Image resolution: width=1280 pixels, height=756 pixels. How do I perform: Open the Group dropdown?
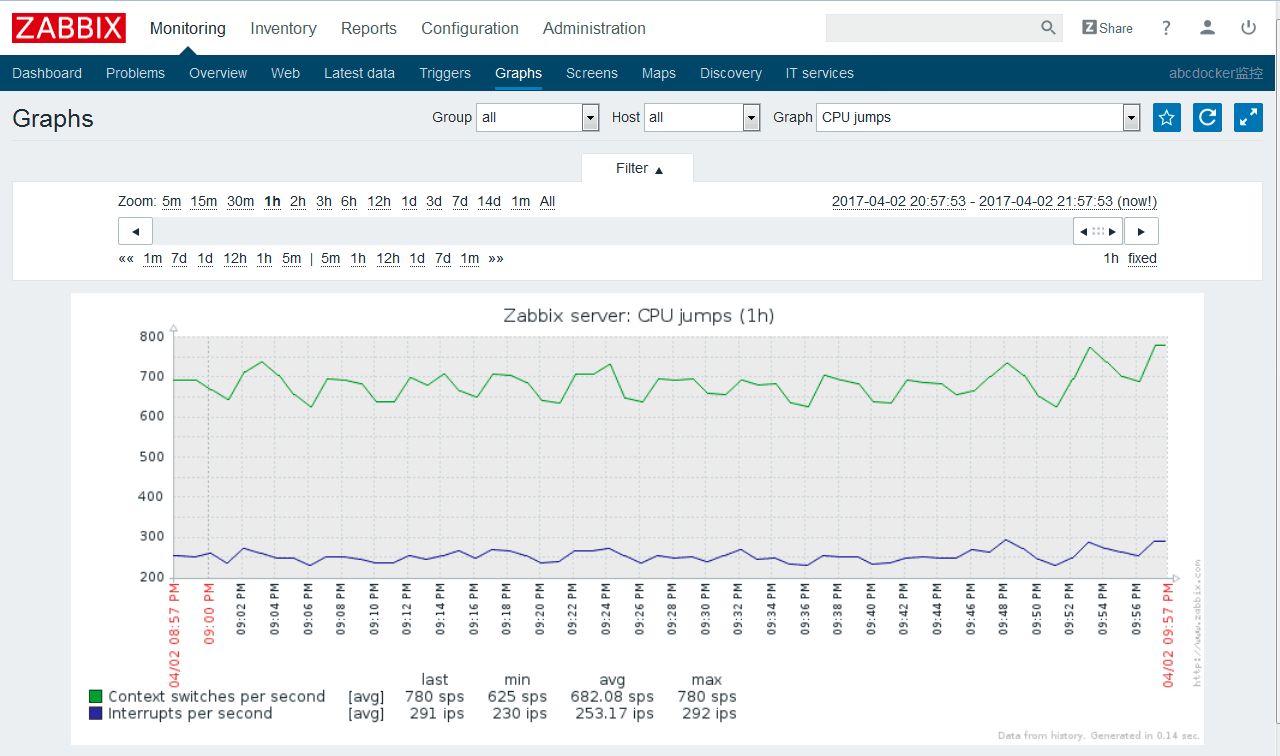pyautogui.click(x=537, y=118)
